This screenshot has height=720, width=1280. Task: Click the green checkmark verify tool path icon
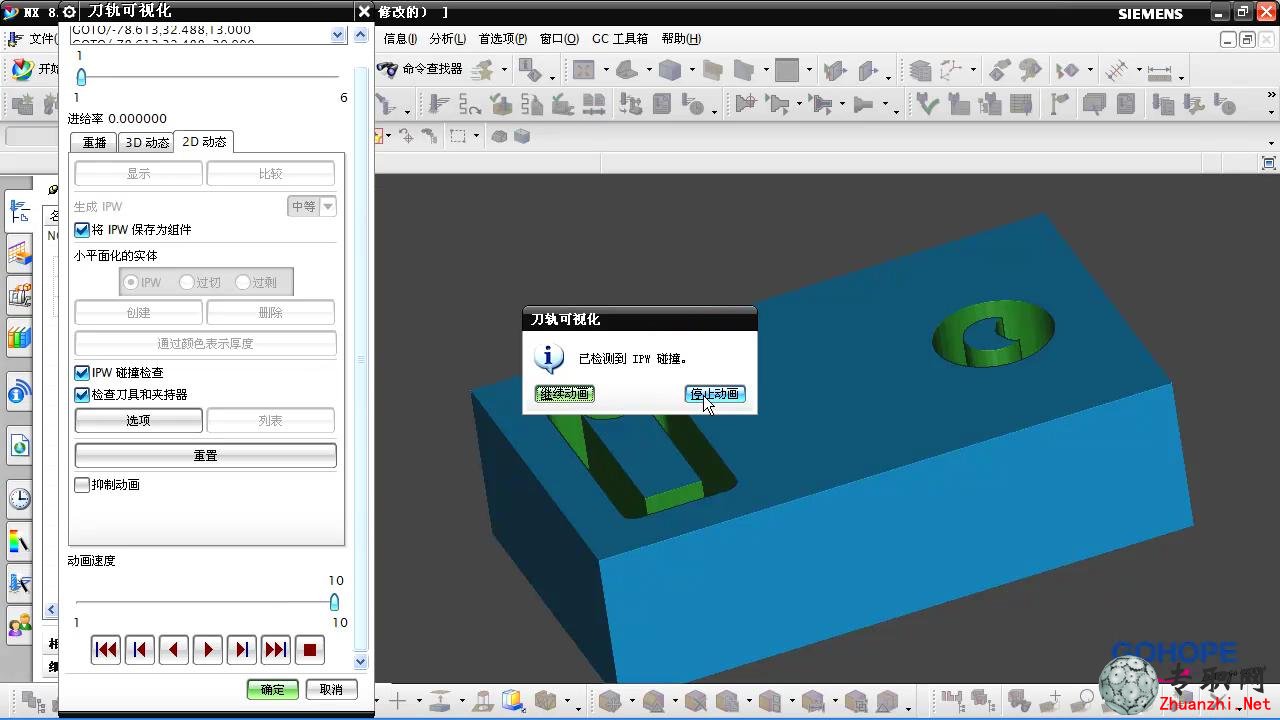click(927, 103)
